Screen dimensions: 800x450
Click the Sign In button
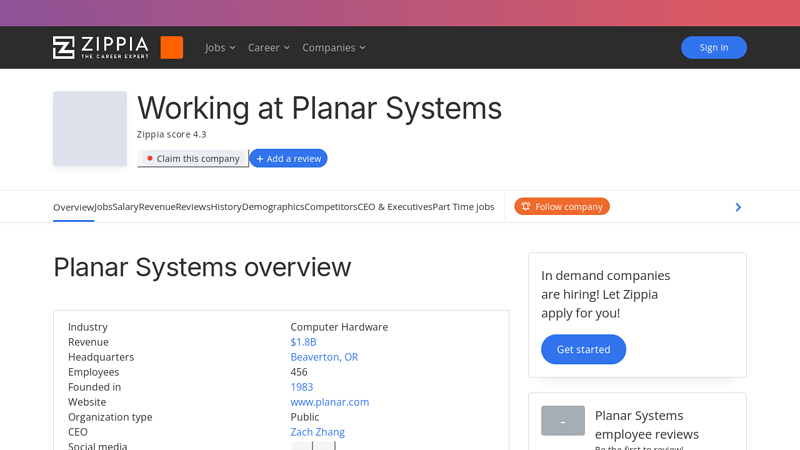(714, 47)
